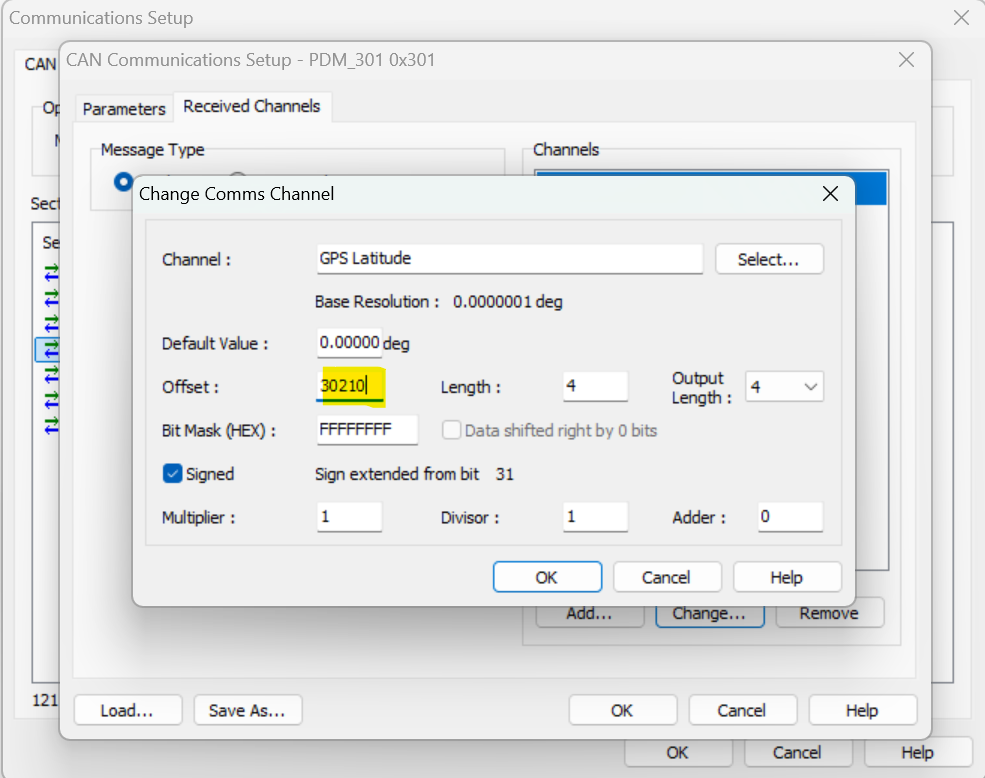The image size is (985, 778).
Task: Close the CAN Communications Setup window
Action: coord(906,60)
